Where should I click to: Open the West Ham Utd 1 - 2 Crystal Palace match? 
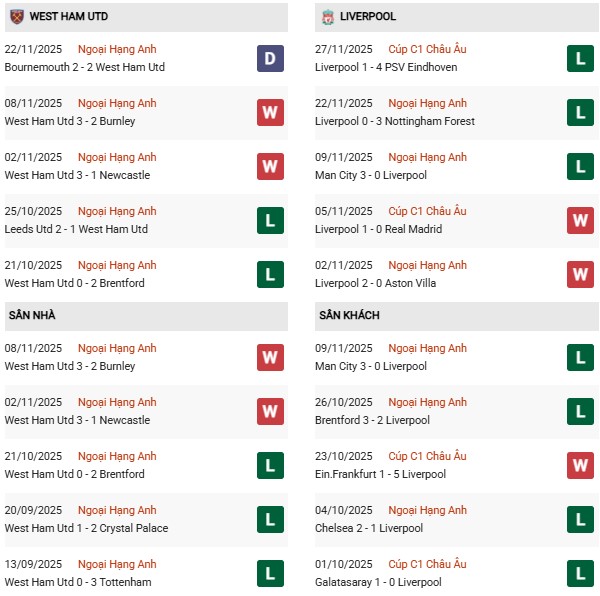86,529
